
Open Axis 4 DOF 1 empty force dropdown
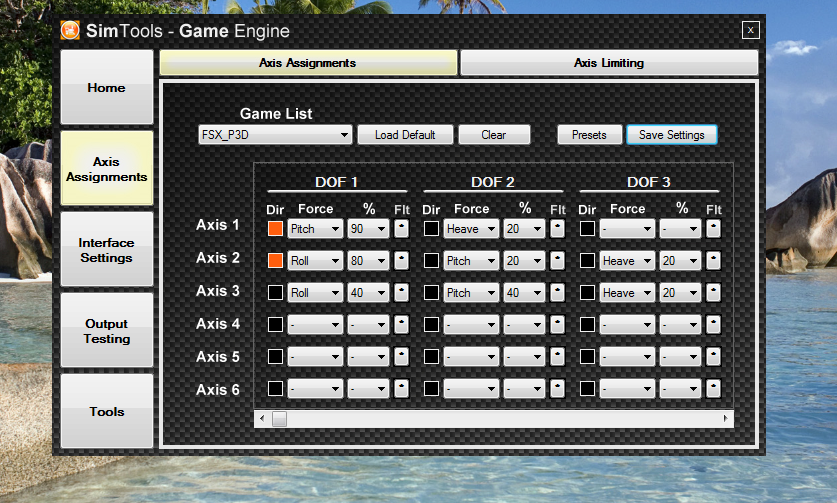click(315, 325)
